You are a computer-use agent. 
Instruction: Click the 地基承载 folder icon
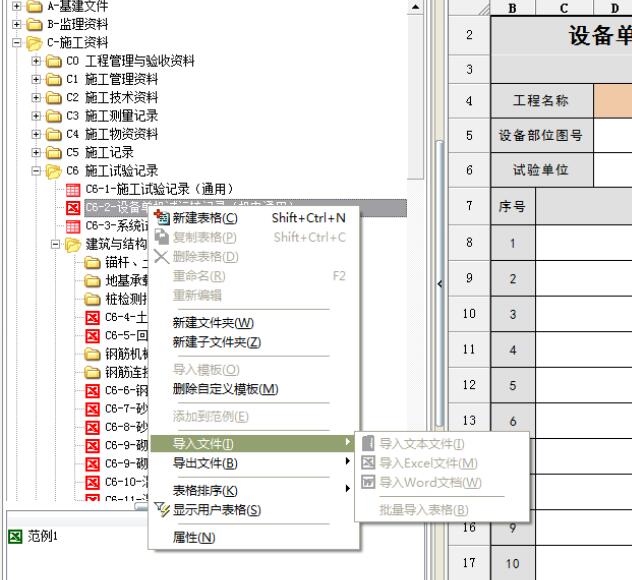pyautogui.click(x=92, y=281)
